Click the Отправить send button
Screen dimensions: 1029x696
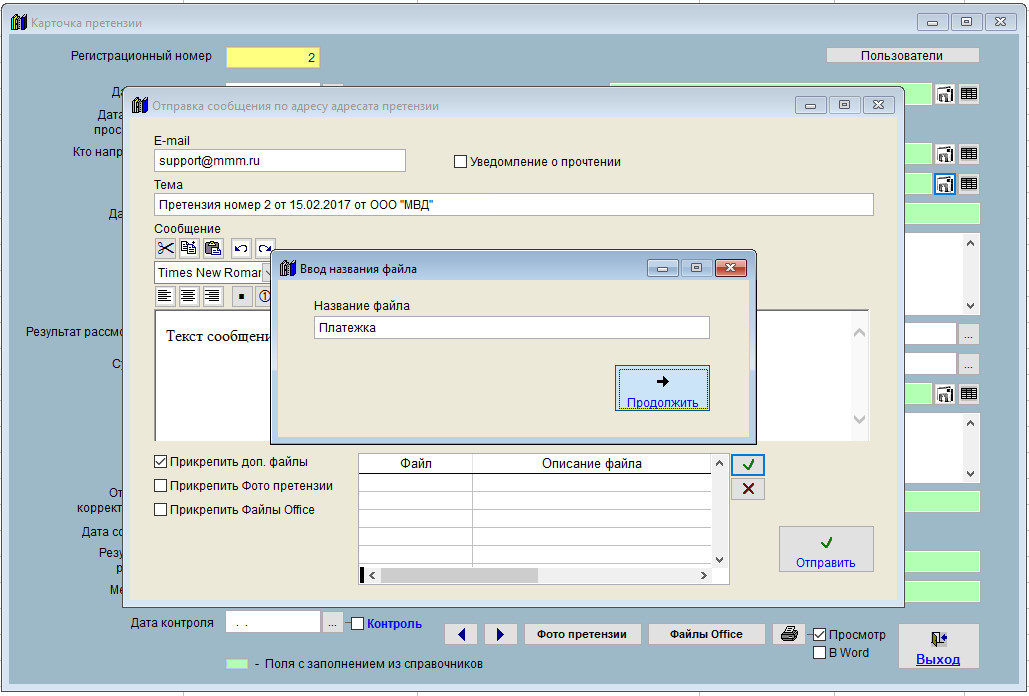coord(826,550)
